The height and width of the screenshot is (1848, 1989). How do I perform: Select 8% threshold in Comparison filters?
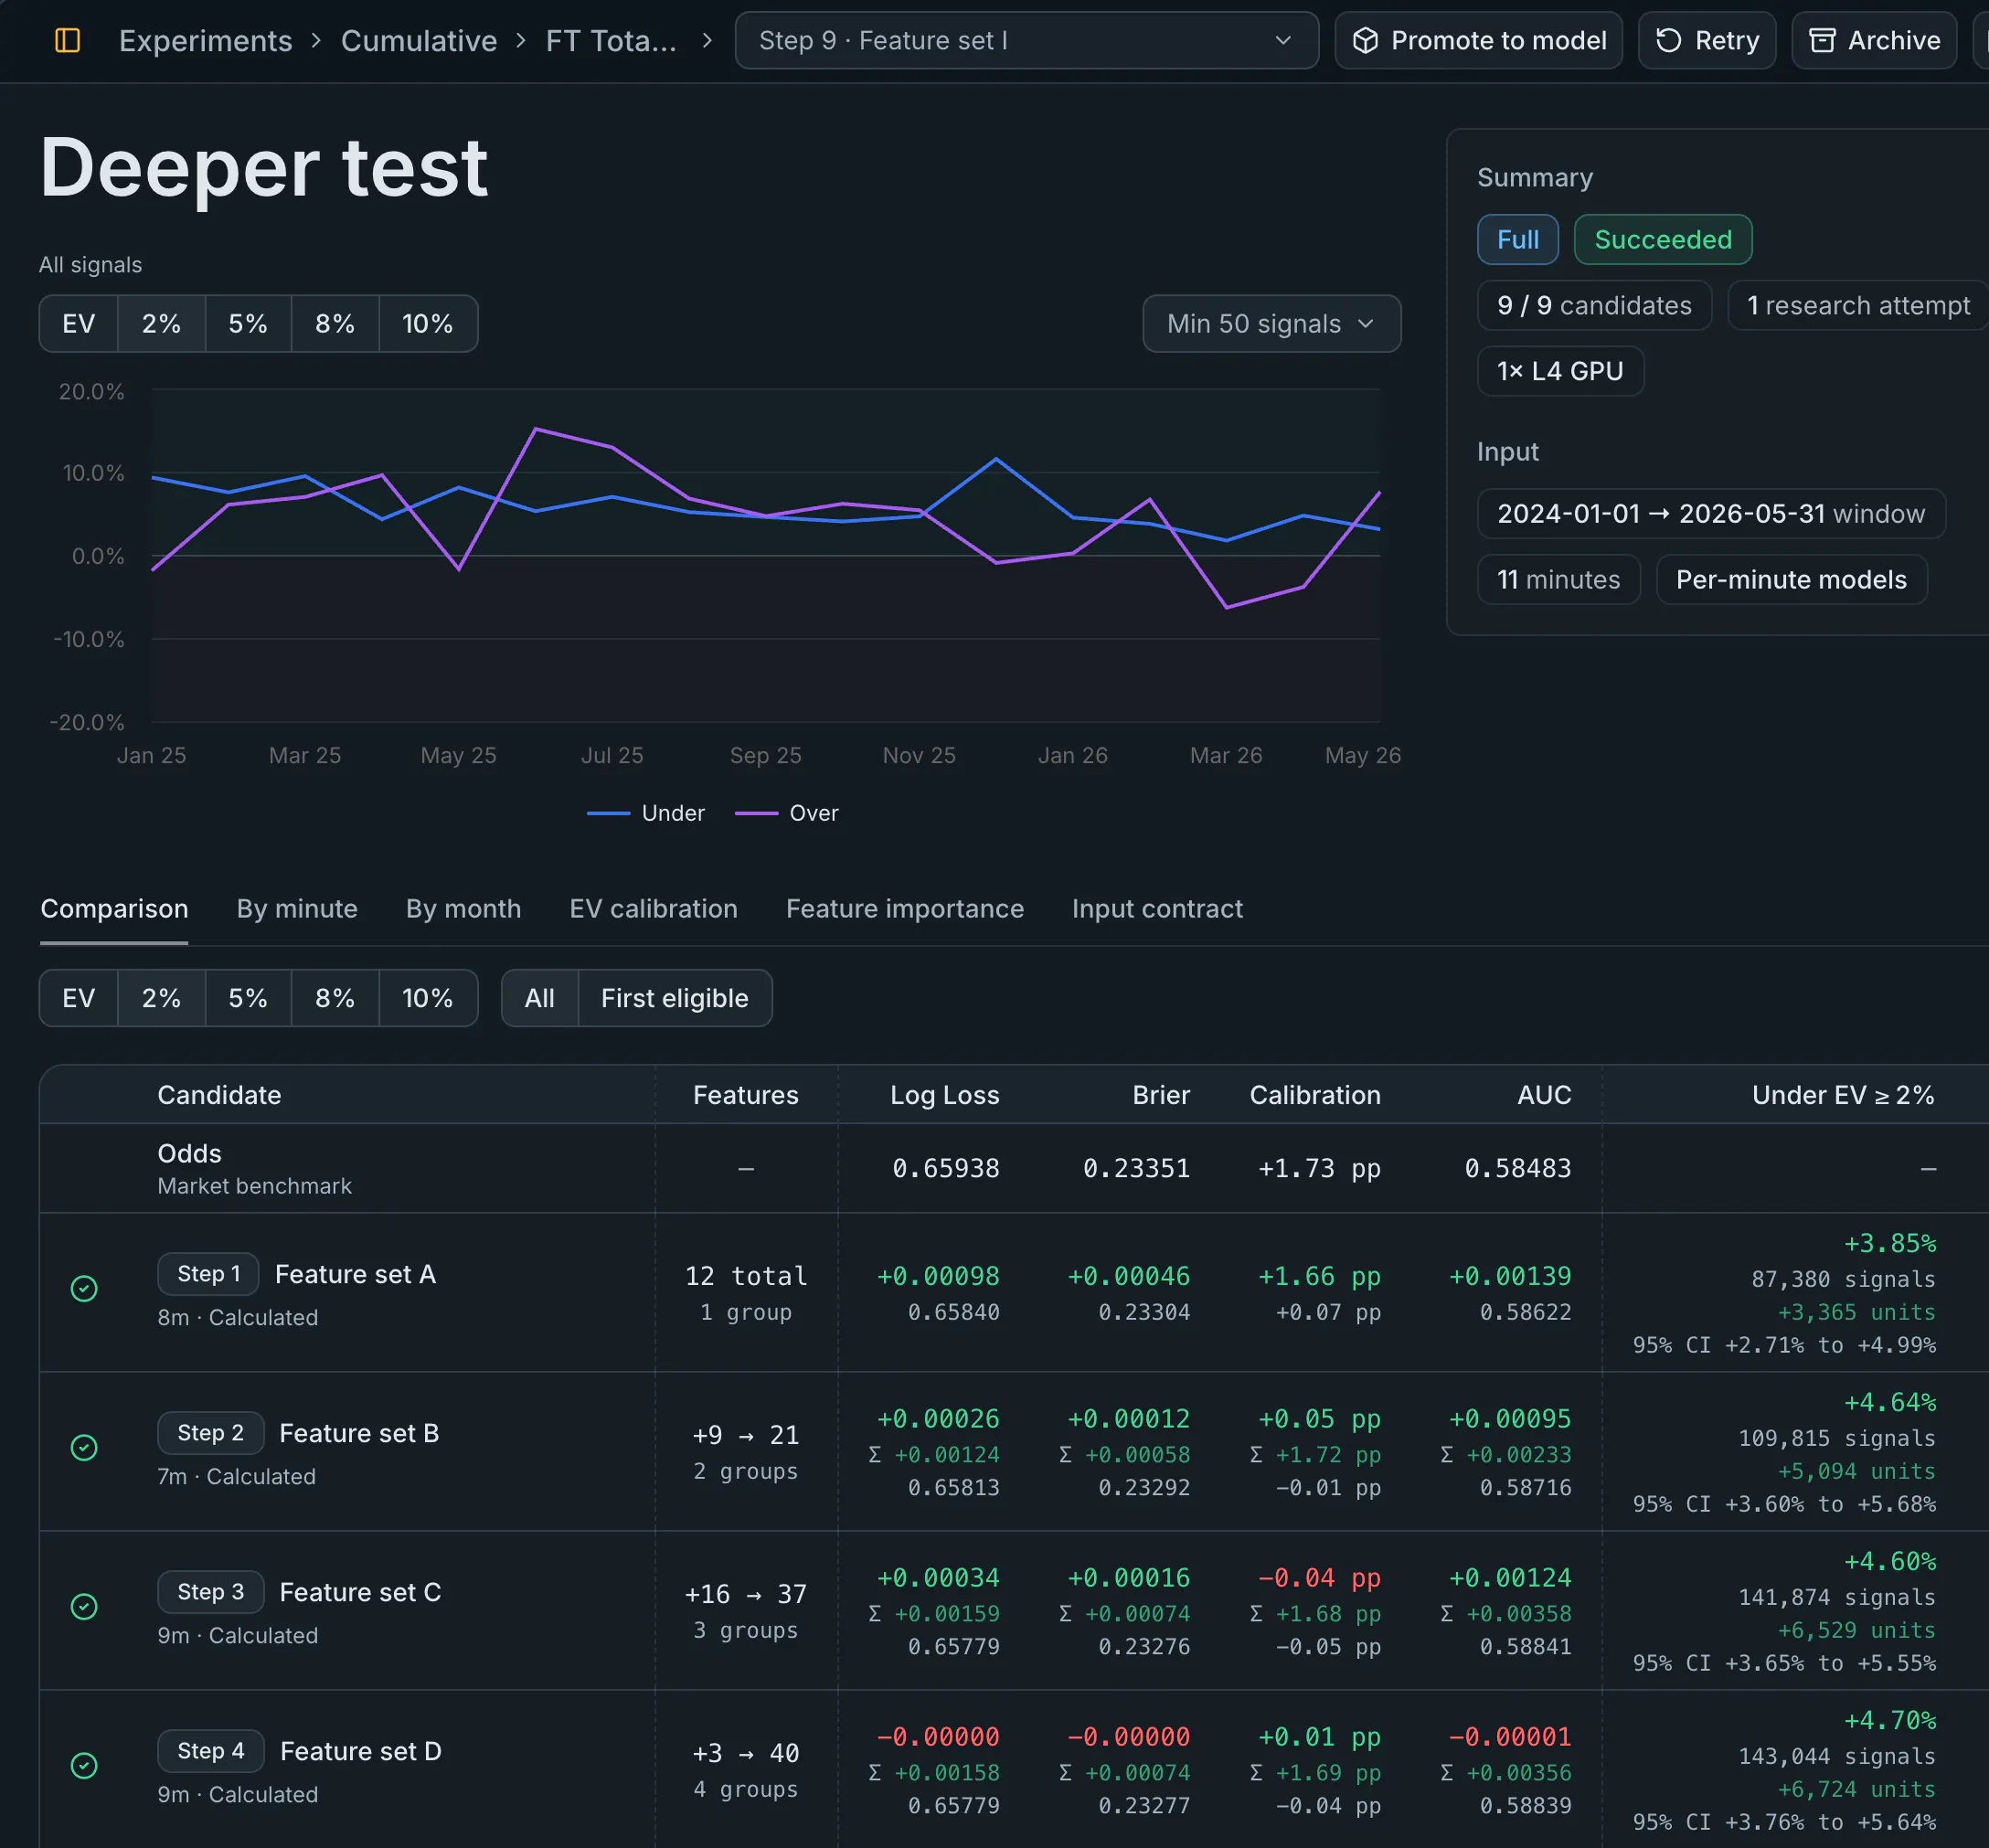coord(335,997)
